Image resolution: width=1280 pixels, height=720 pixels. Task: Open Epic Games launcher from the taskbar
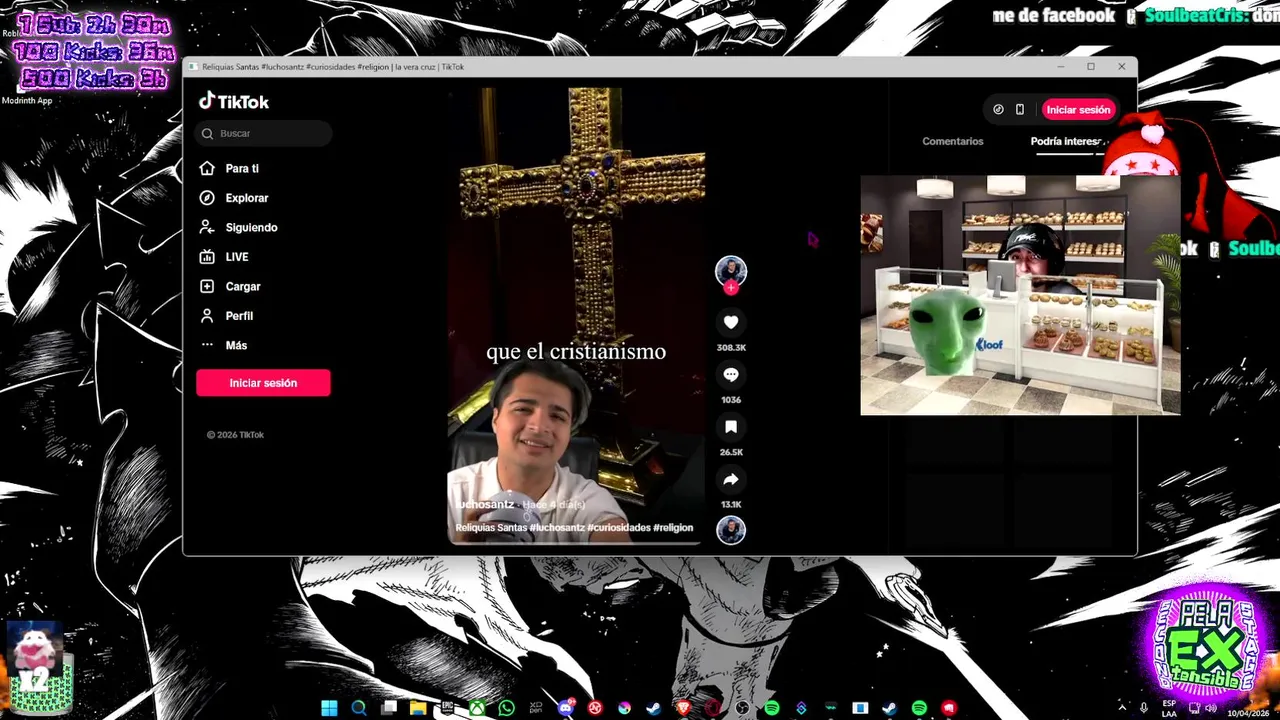coord(447,708)
